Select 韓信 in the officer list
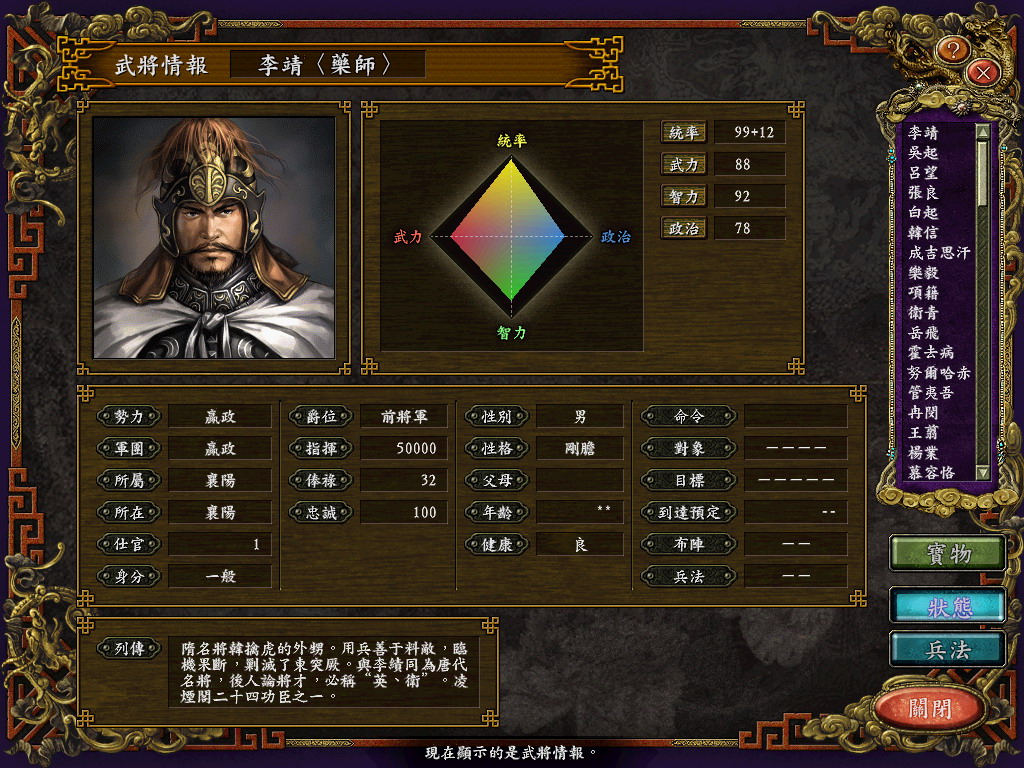The height and width of the screenshot is (768, 1024). click(x=923, y=232)
